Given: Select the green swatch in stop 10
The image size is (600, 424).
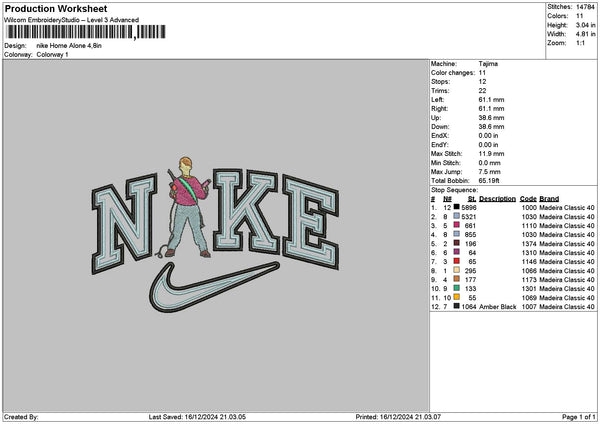Looking at the screenshot, I should pyautogui.click(x=457, y=288).
